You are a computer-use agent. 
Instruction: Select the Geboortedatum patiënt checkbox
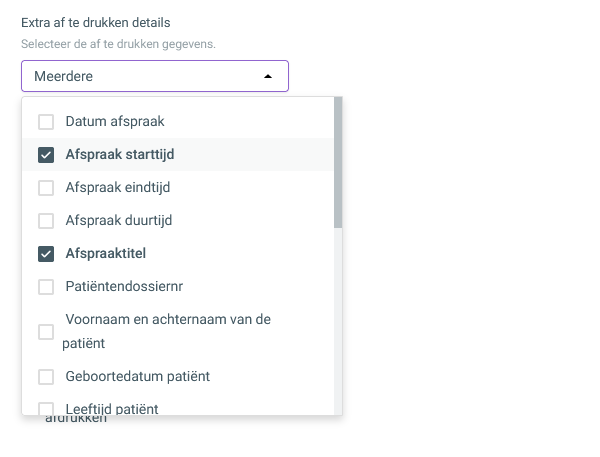(x=46, y=377)
